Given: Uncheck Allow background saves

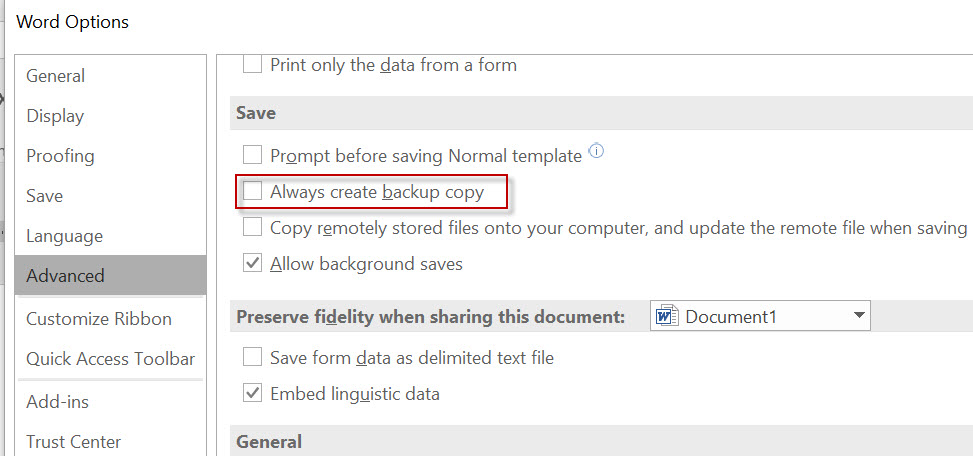Looking at the screenshot, I should 252,264.
